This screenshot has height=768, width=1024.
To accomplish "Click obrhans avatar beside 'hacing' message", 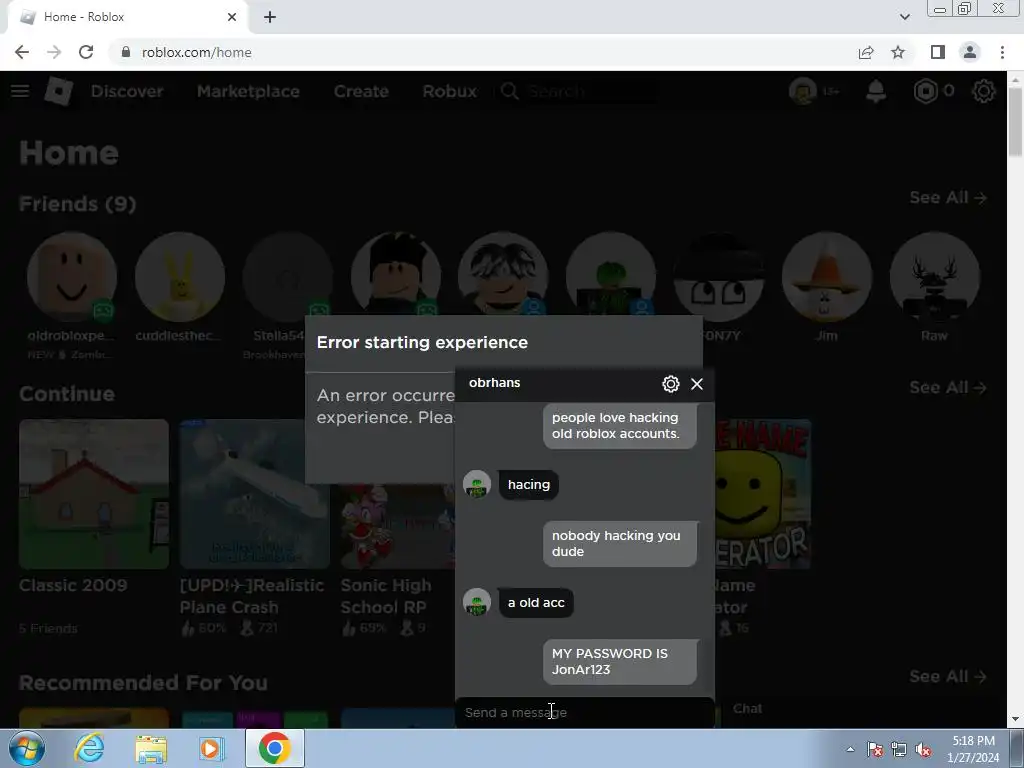I will (477, 485).
